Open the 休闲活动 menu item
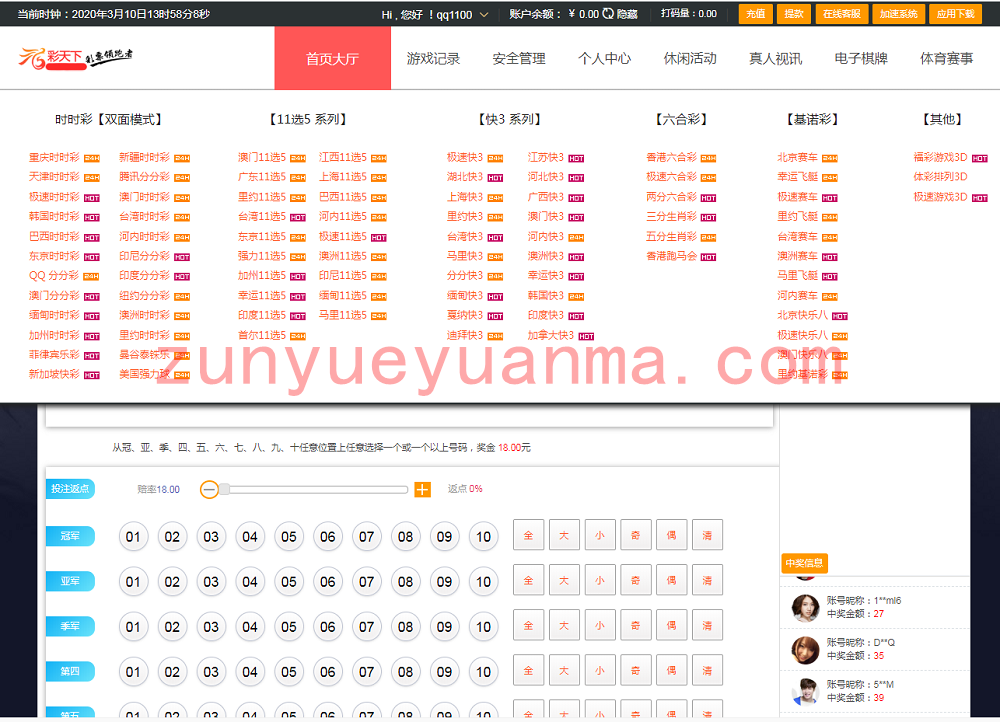Viewport: 1000px width, 722px height. coord(689,59)
